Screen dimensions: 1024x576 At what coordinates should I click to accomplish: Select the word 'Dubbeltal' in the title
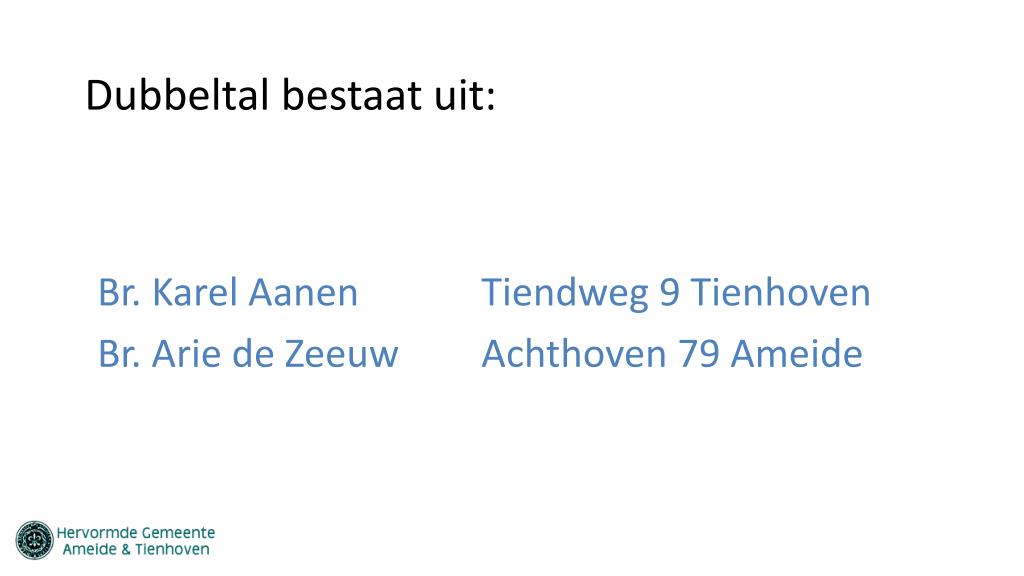click(177, 95)
